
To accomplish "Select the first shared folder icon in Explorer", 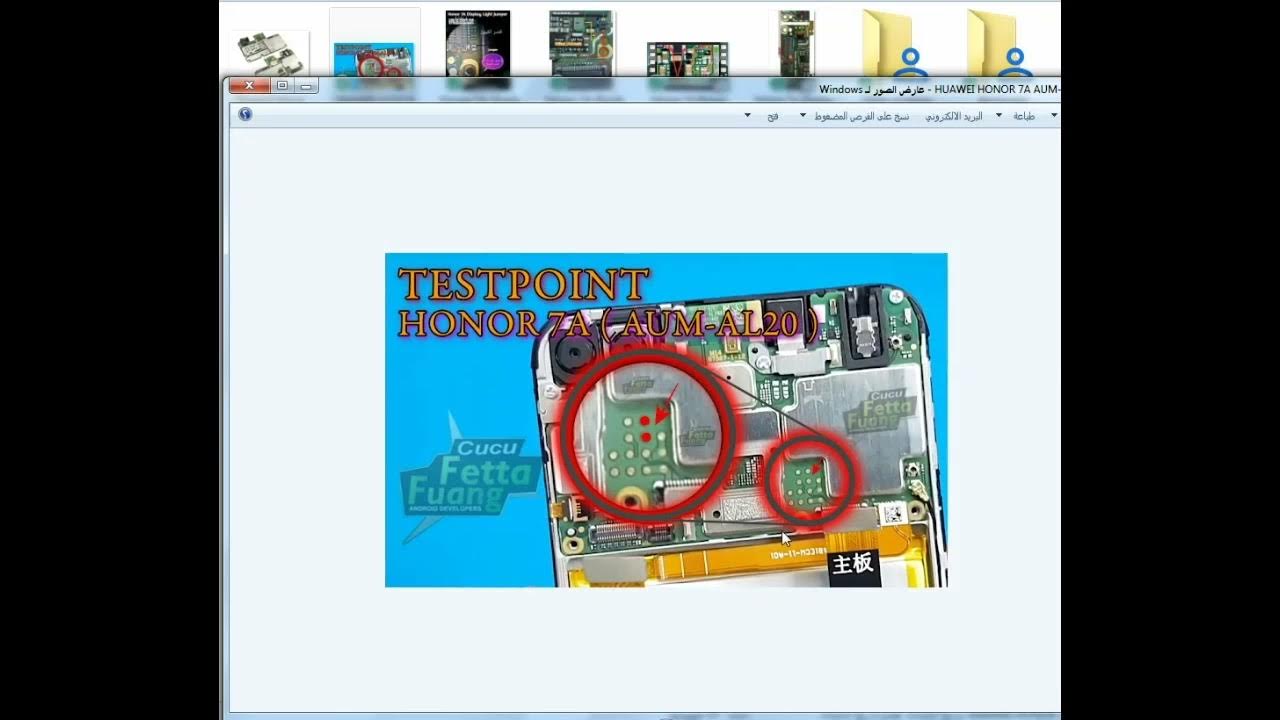I will click(x=897, y=44).
